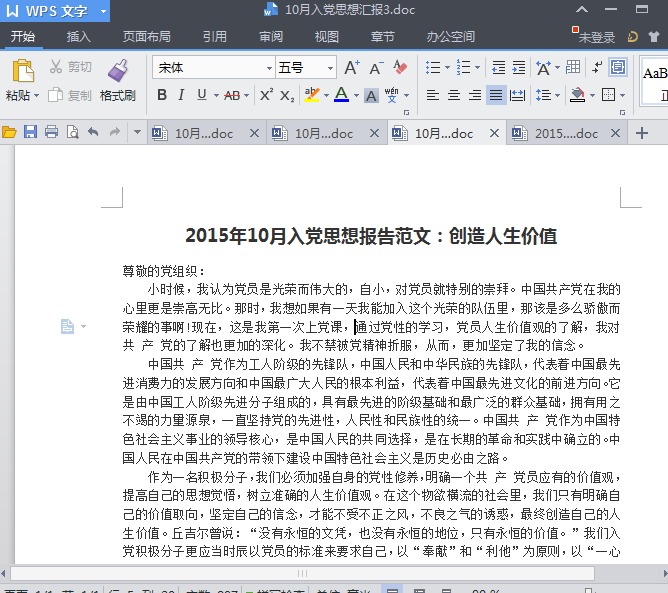Clear formatting with the eraser icon
The height and width of the screenshot is (593, 668).
point(400,67)
